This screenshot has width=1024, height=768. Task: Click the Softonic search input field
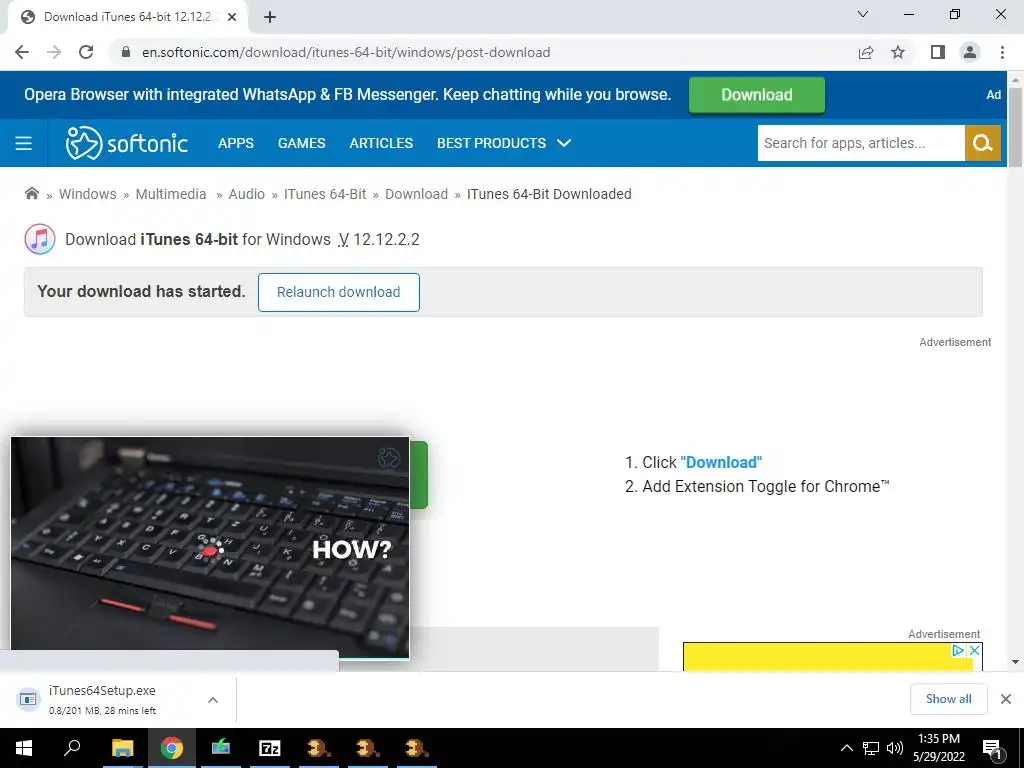point(861,143)
